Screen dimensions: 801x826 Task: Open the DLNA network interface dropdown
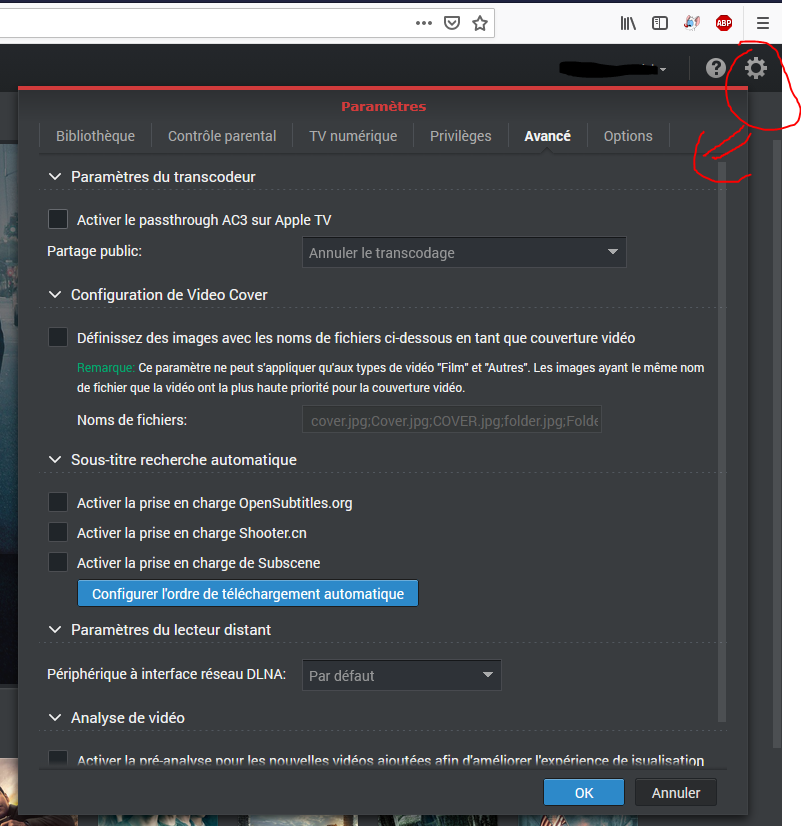click(401, 675)
